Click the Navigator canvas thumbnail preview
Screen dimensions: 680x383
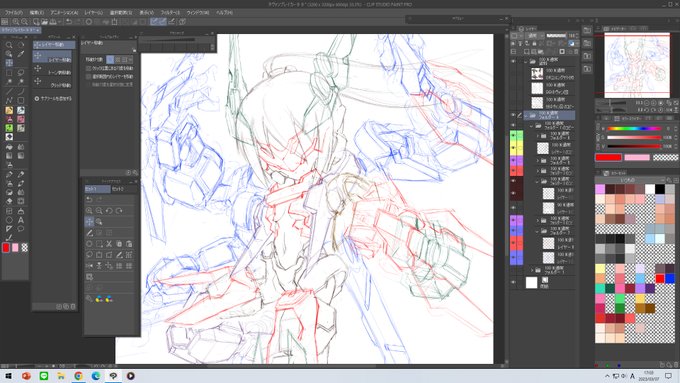637,65
